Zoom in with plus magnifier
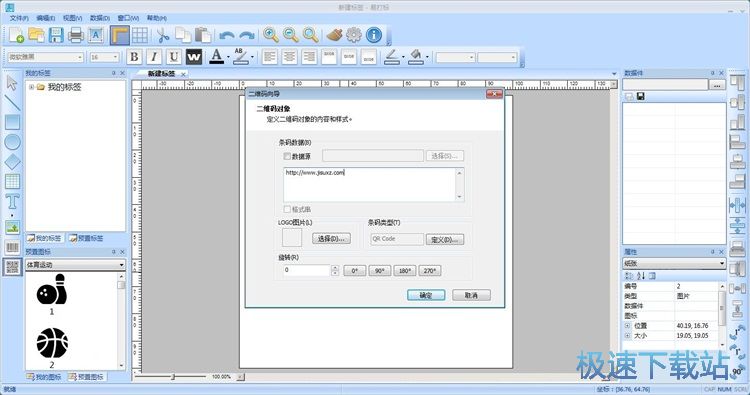Viewport: 750px width, 395px height. tap(271, 35)
